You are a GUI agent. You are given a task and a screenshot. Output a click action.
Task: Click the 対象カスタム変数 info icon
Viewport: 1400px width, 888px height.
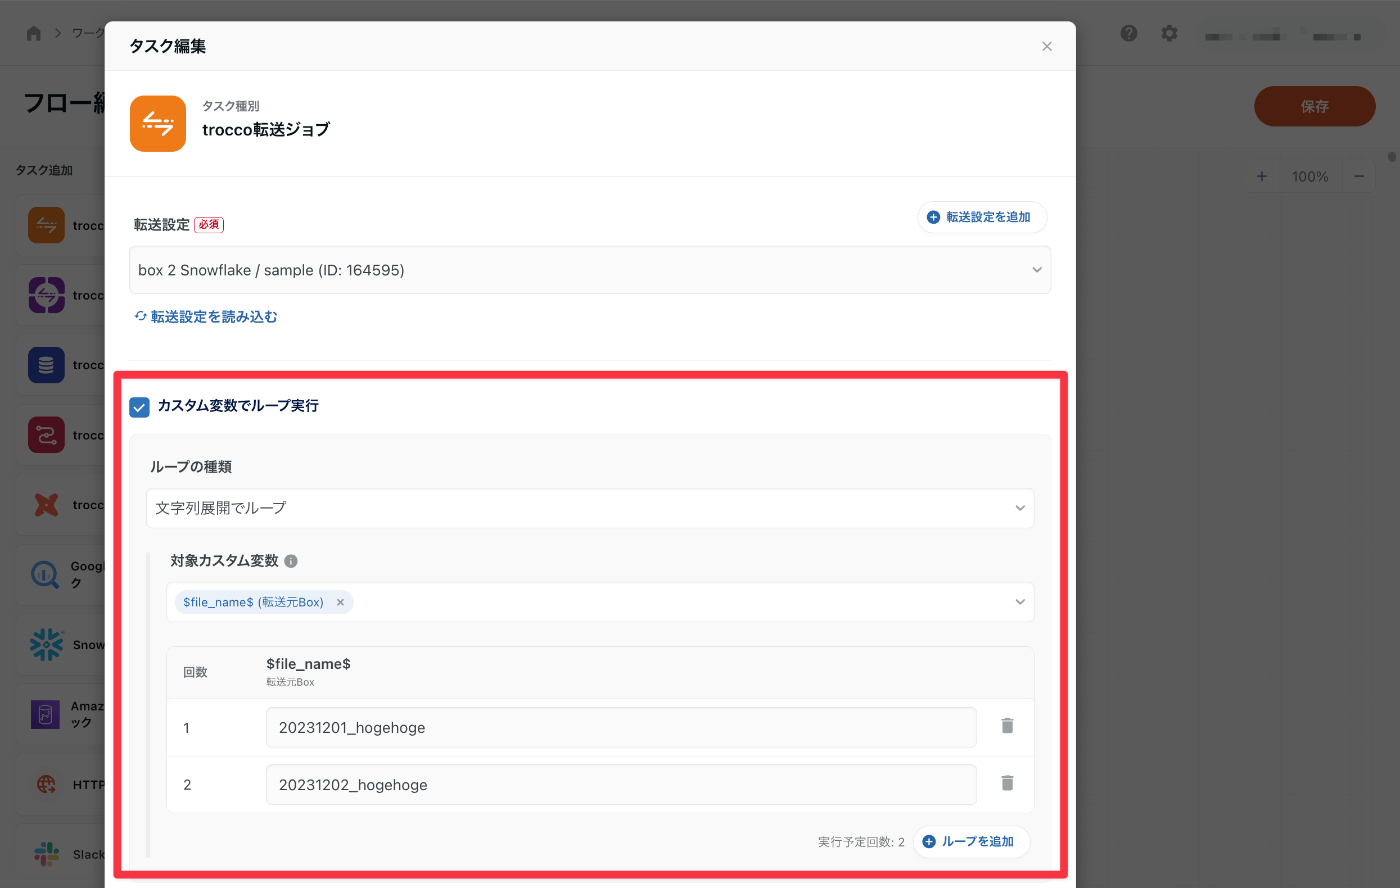pos(291,561)
